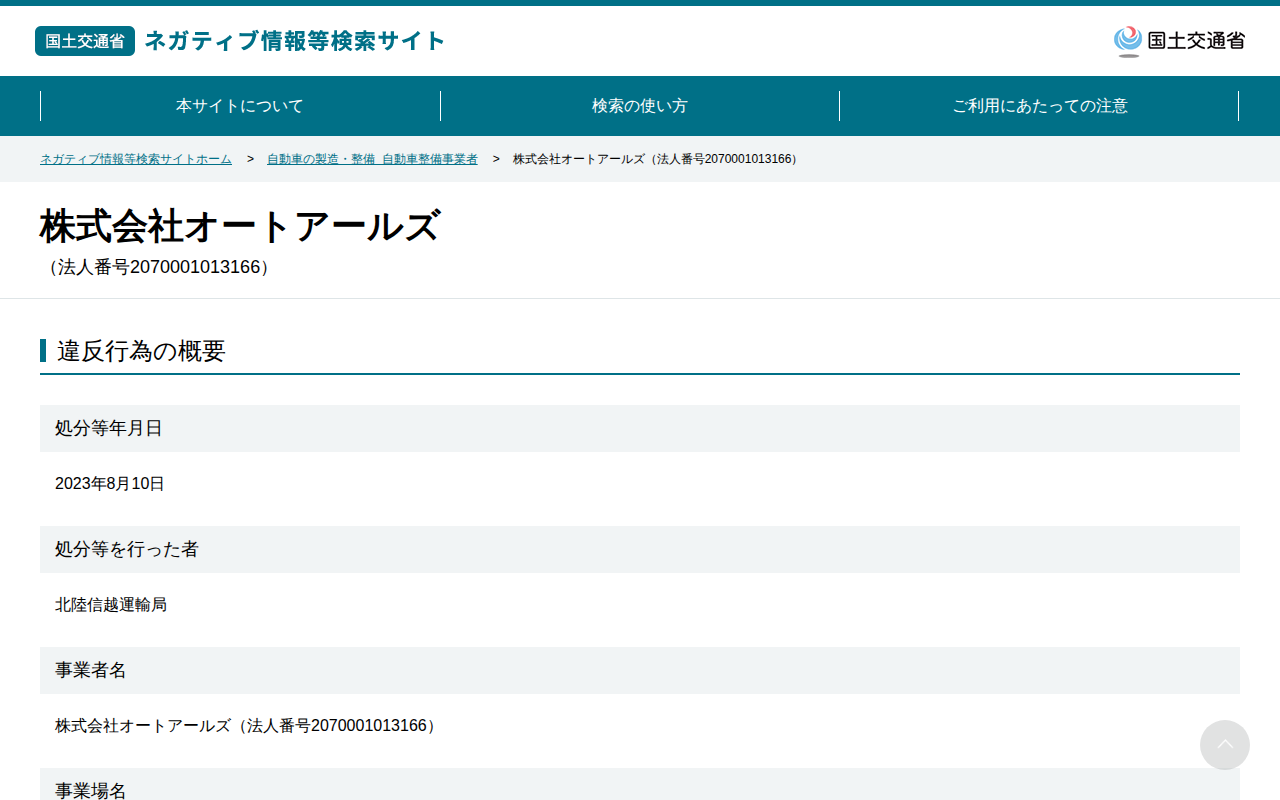This screenshot has width=1280, height=800.
Task: Click the 処分等年月日 row header
Action: [x=640, y=428]
